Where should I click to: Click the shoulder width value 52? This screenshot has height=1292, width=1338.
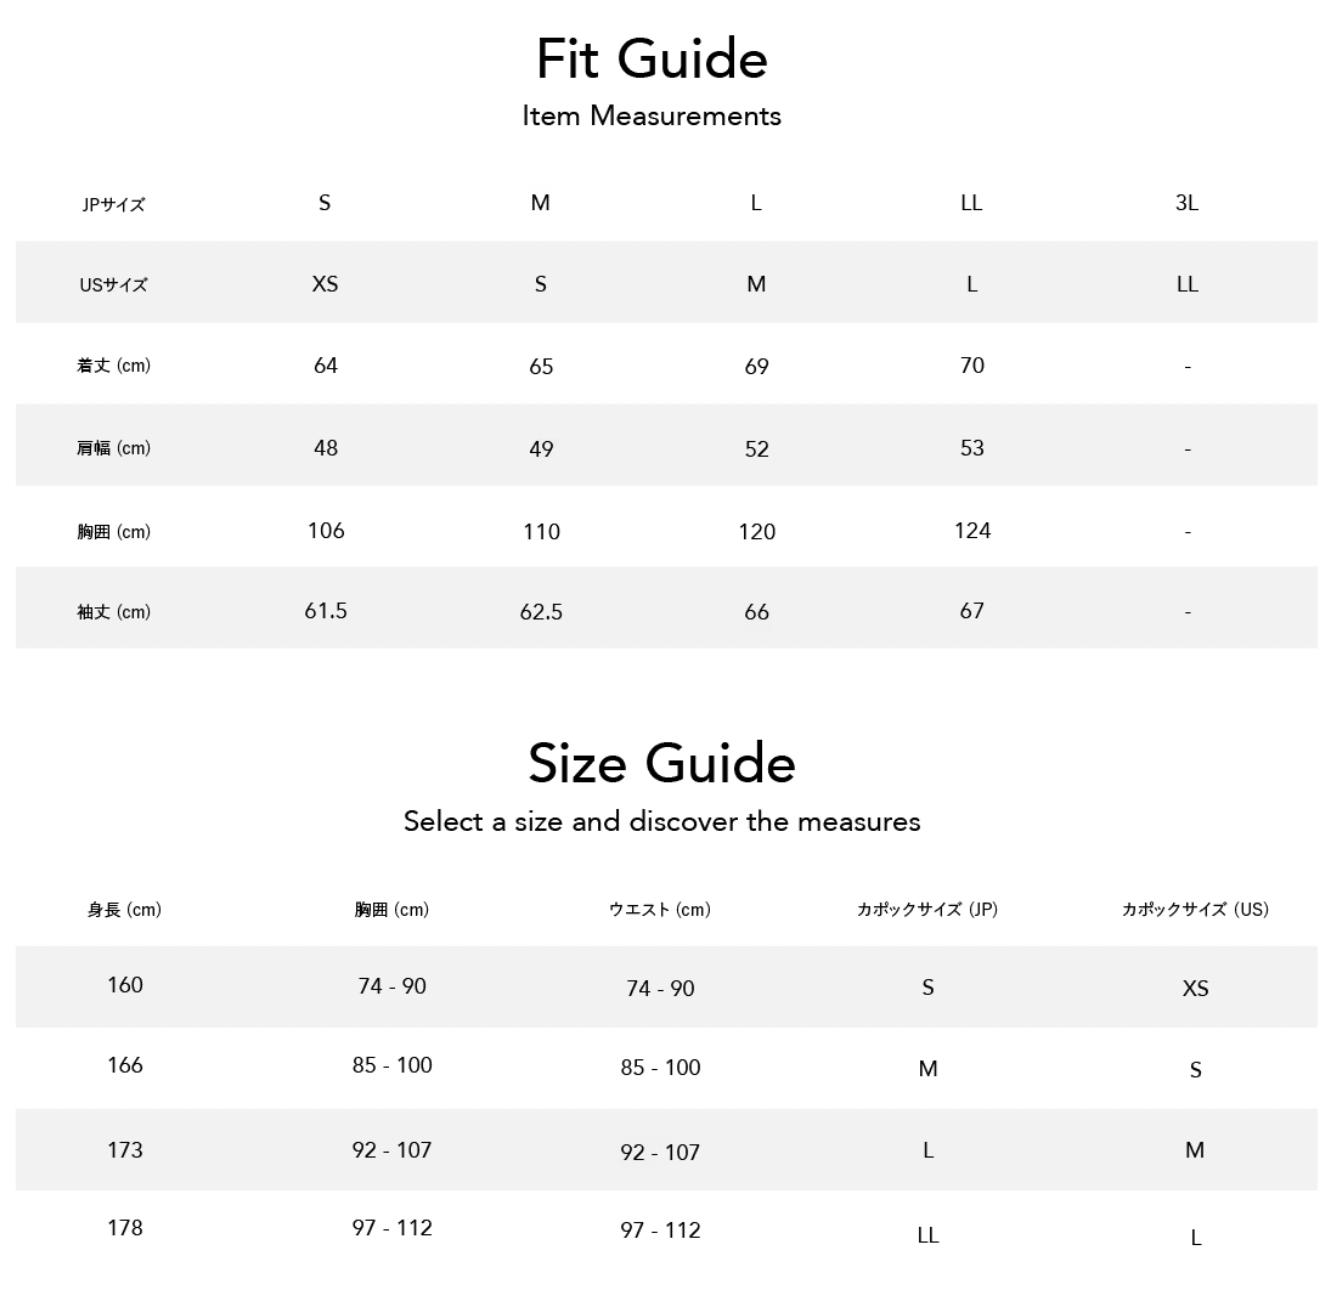[x=757, y=449]
